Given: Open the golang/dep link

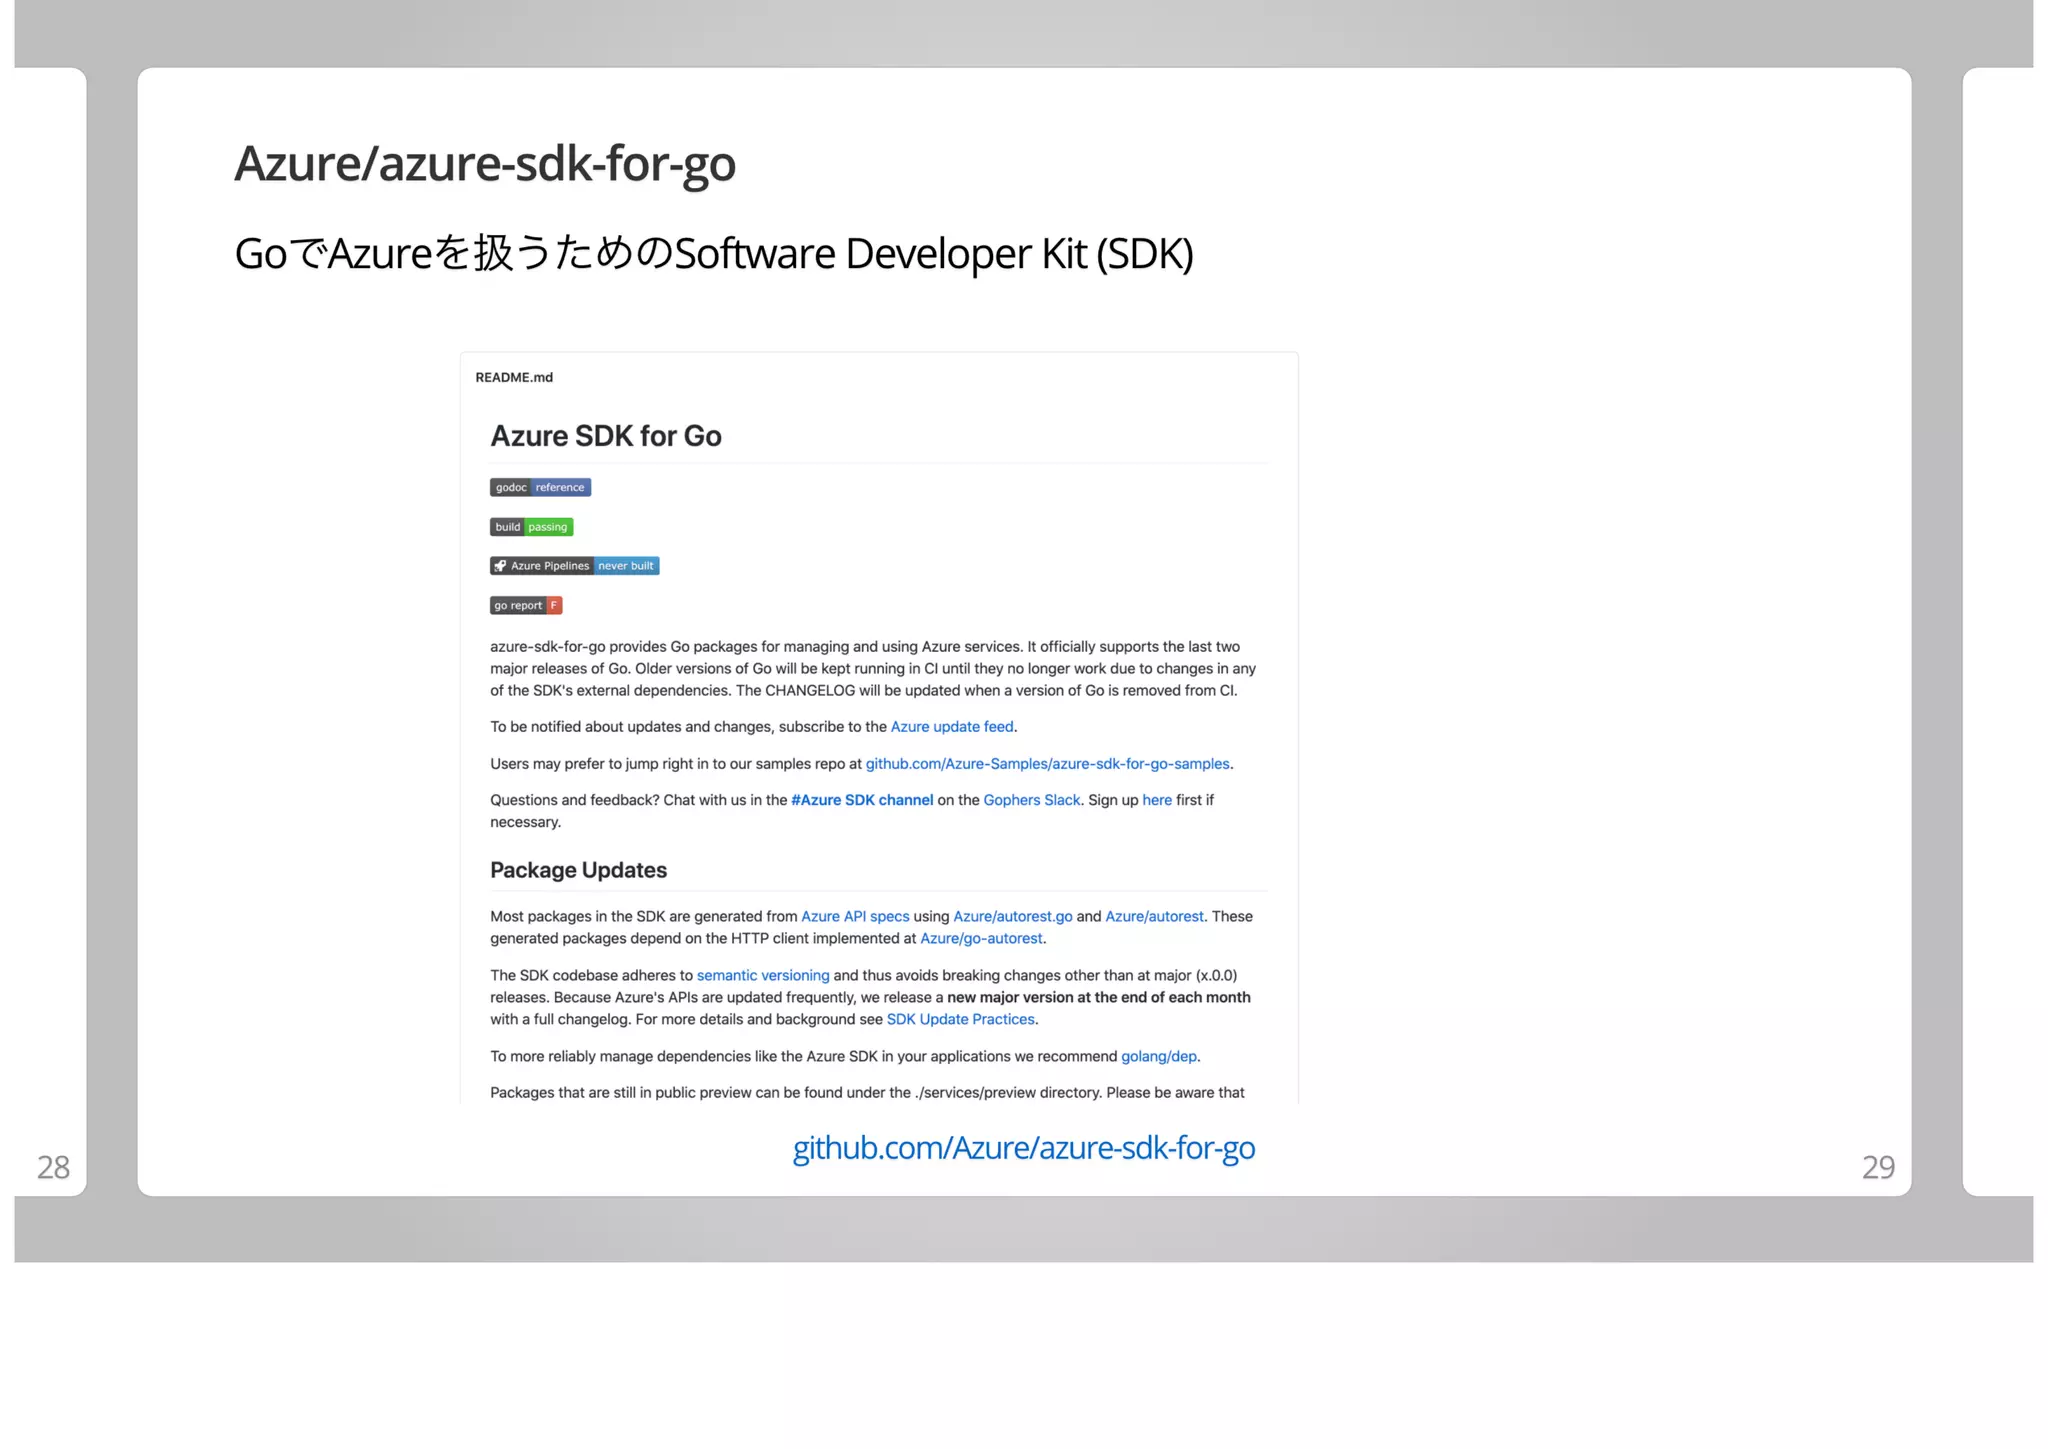Looking at the screenshot, I should coord(1158,1057).
